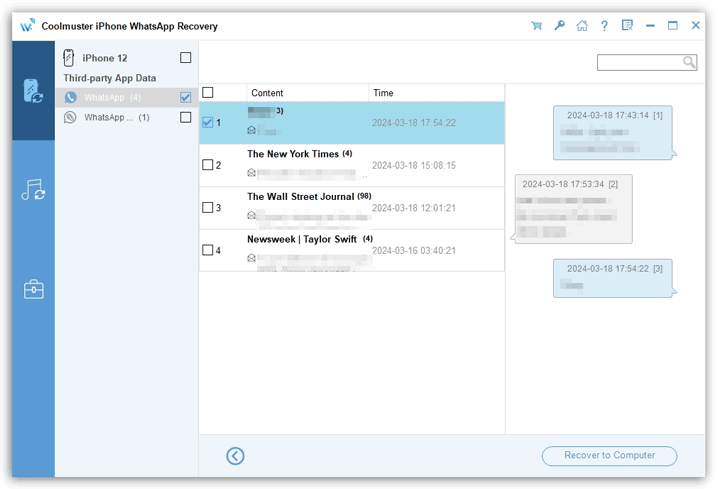Click the Recover to Computer button

click(x=609, y=456)
